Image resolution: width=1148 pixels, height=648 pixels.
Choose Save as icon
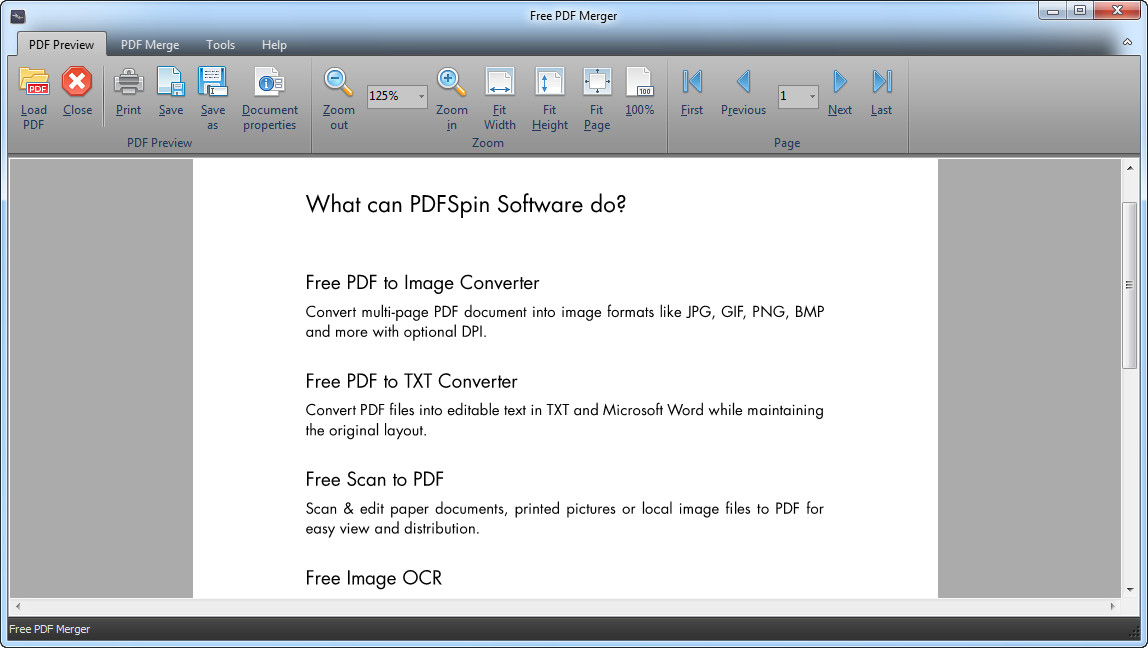coord(213,99)
